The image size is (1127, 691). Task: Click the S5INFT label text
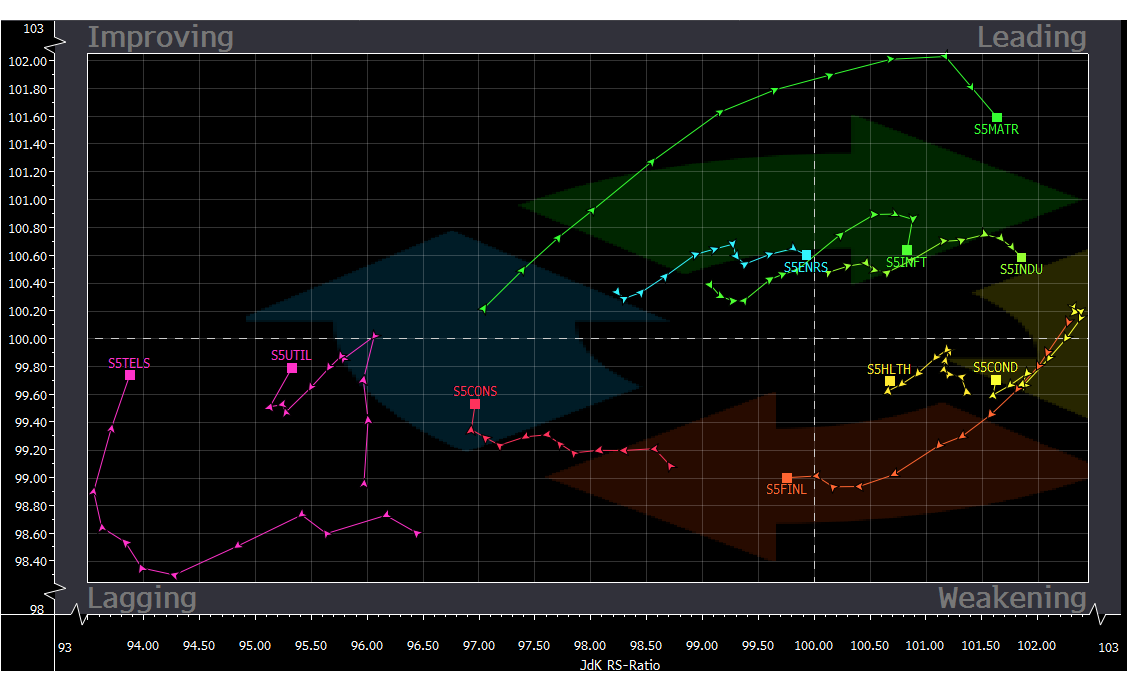coord(906,262)
